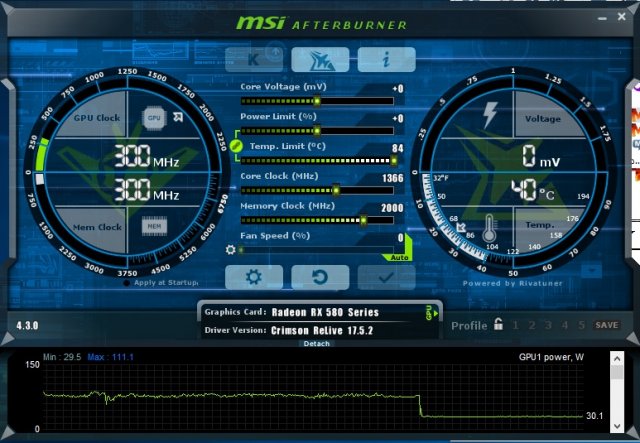
Task: Open the MSI fighter jet overclocking scanner button
Action: (x=319, y=59)
